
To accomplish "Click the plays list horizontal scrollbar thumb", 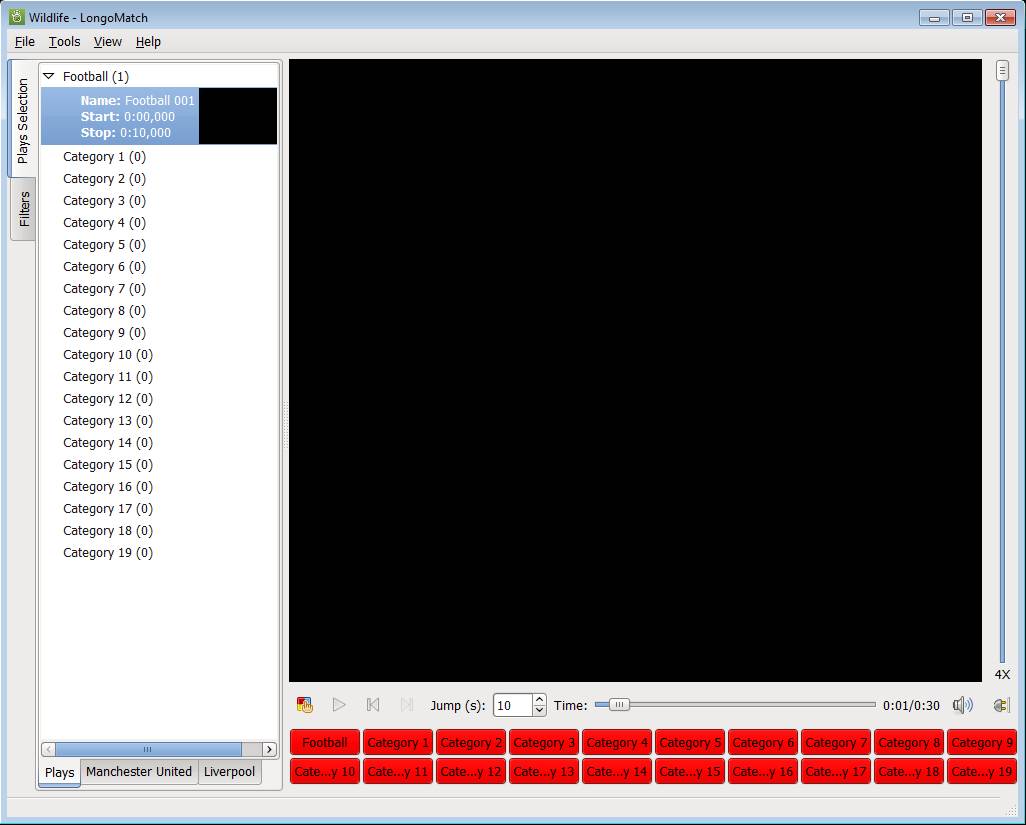I will pyautogui.click(x=149, y=749).
